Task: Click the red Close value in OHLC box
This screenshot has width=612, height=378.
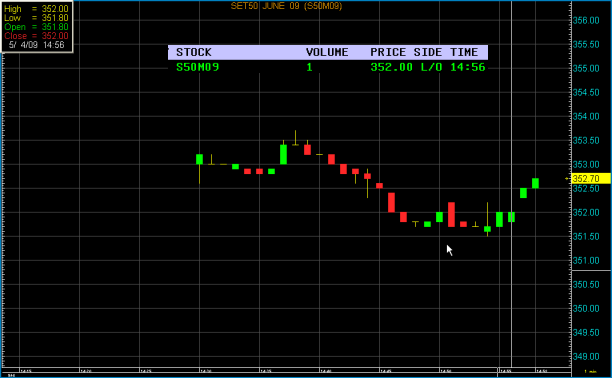Action: [55, 36]
